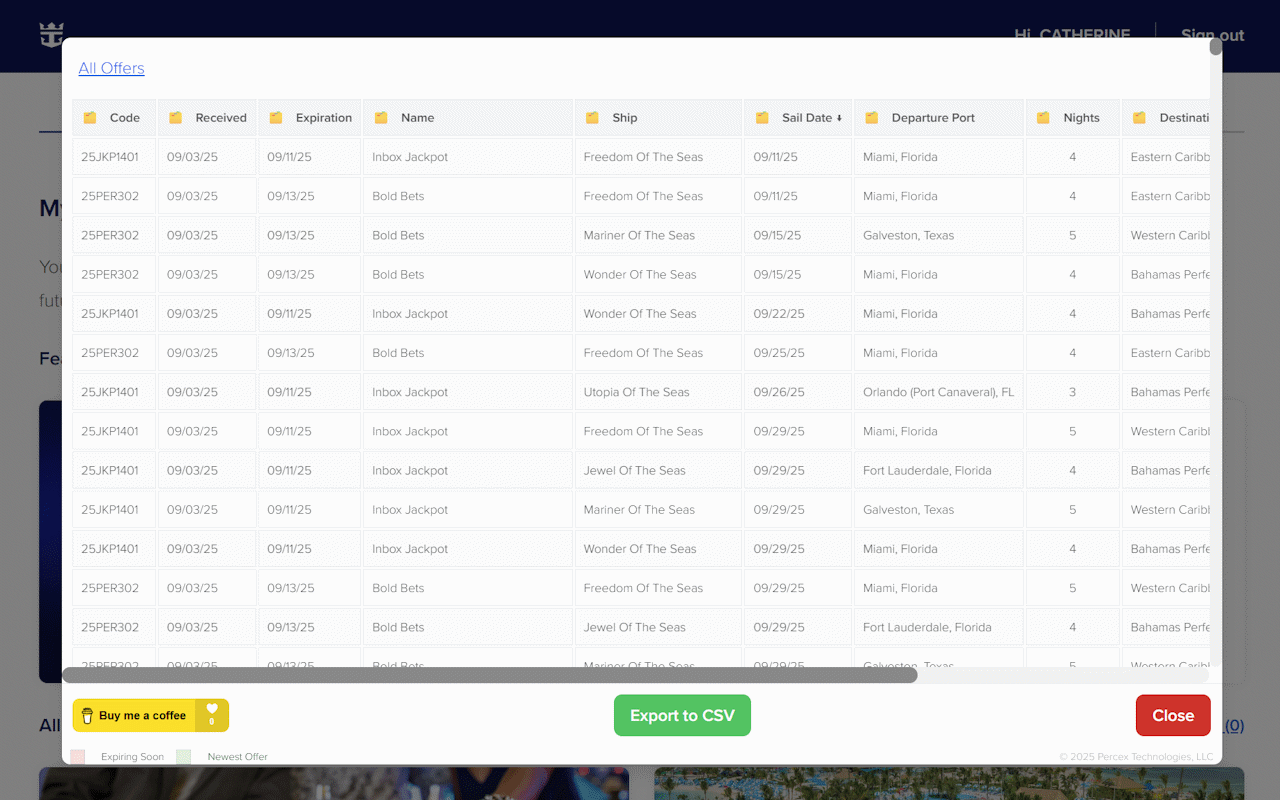Click code 25JKP1401 in Utopia Of The Seas row
The image size is (1280, 800).
(x=114, y=392)
